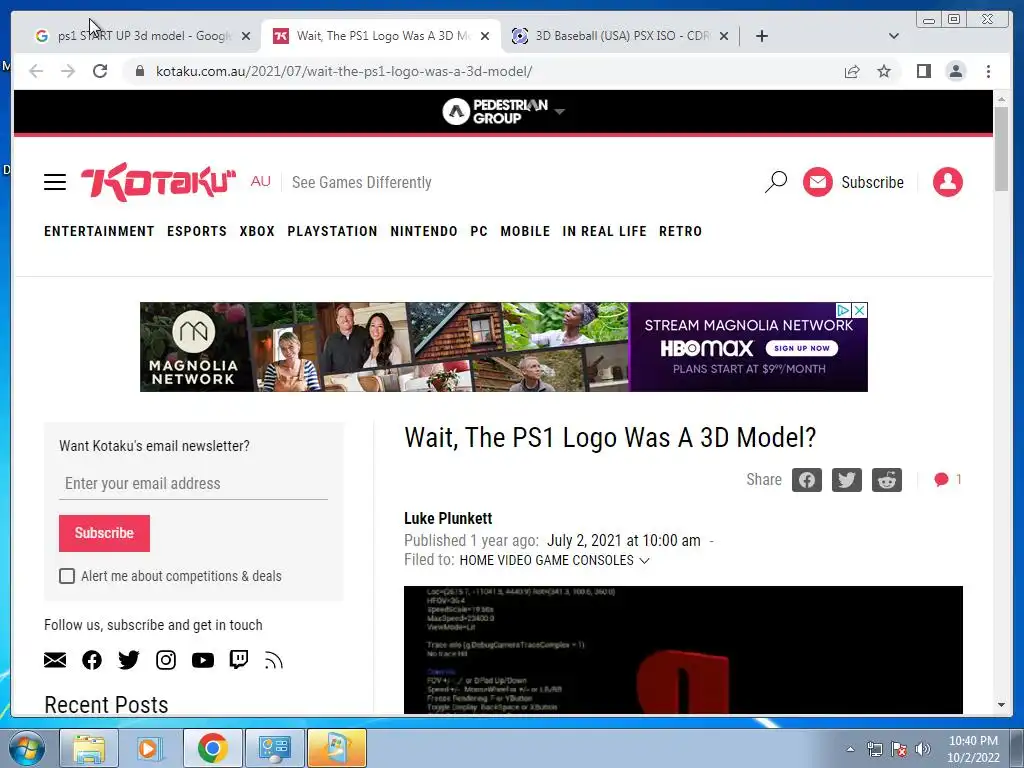Open the Mobile section
The height and width of the screenshot is (768, 1024).
point(525,231)
